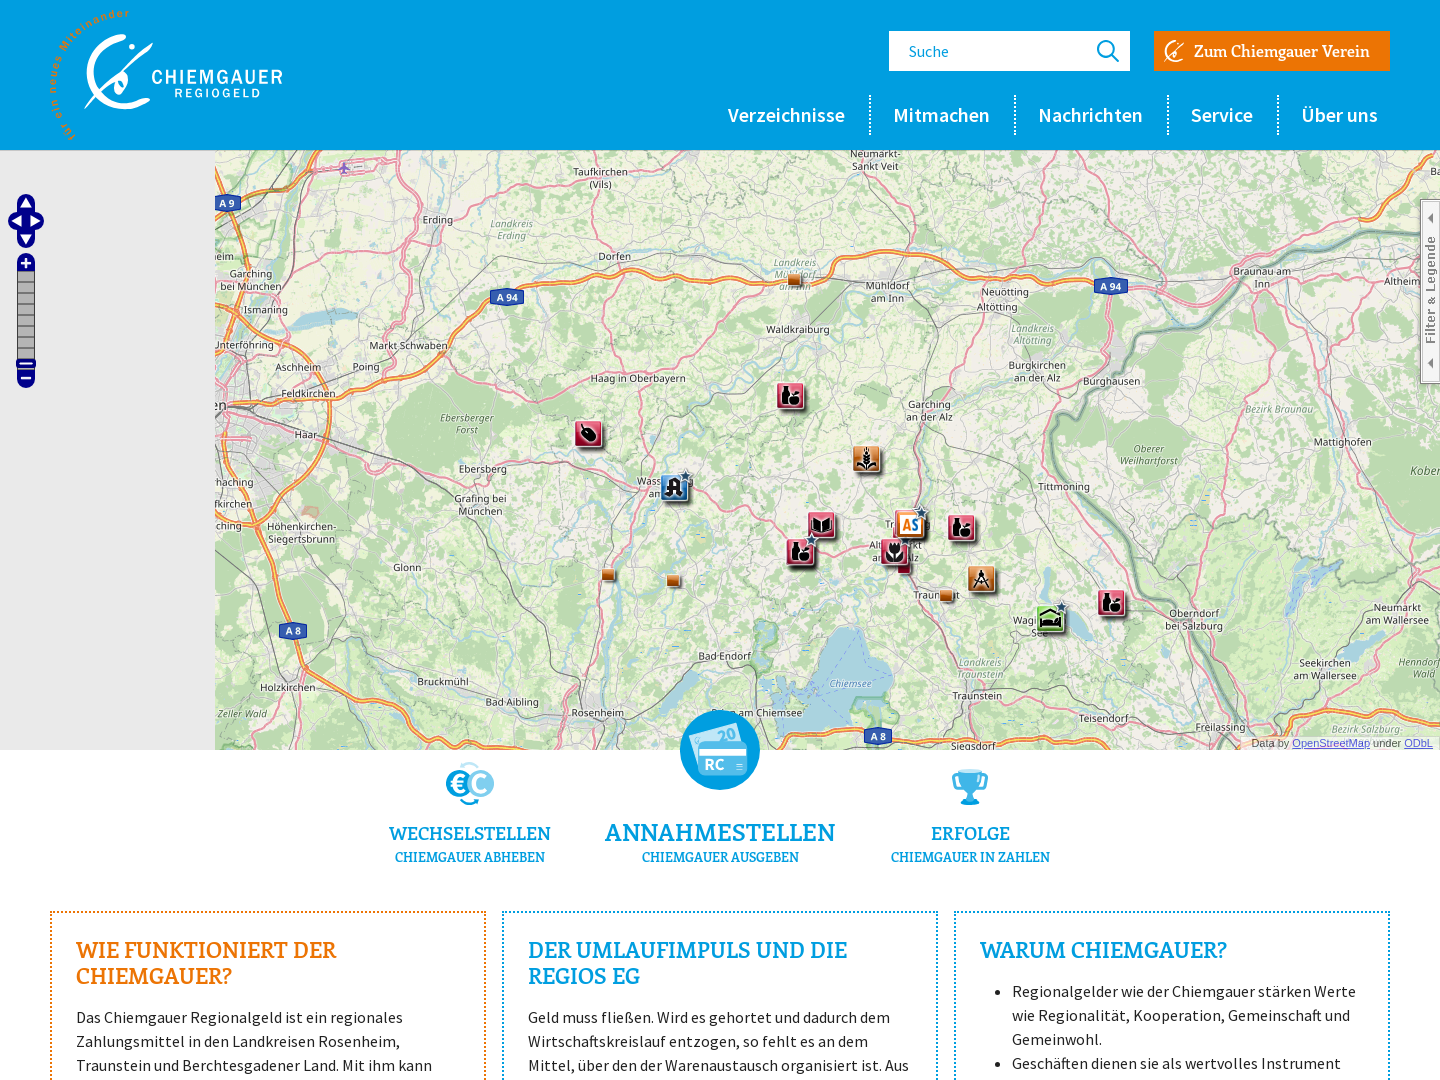
Task: Pan the map downward with the arrow control
Action: coord(26,239)
